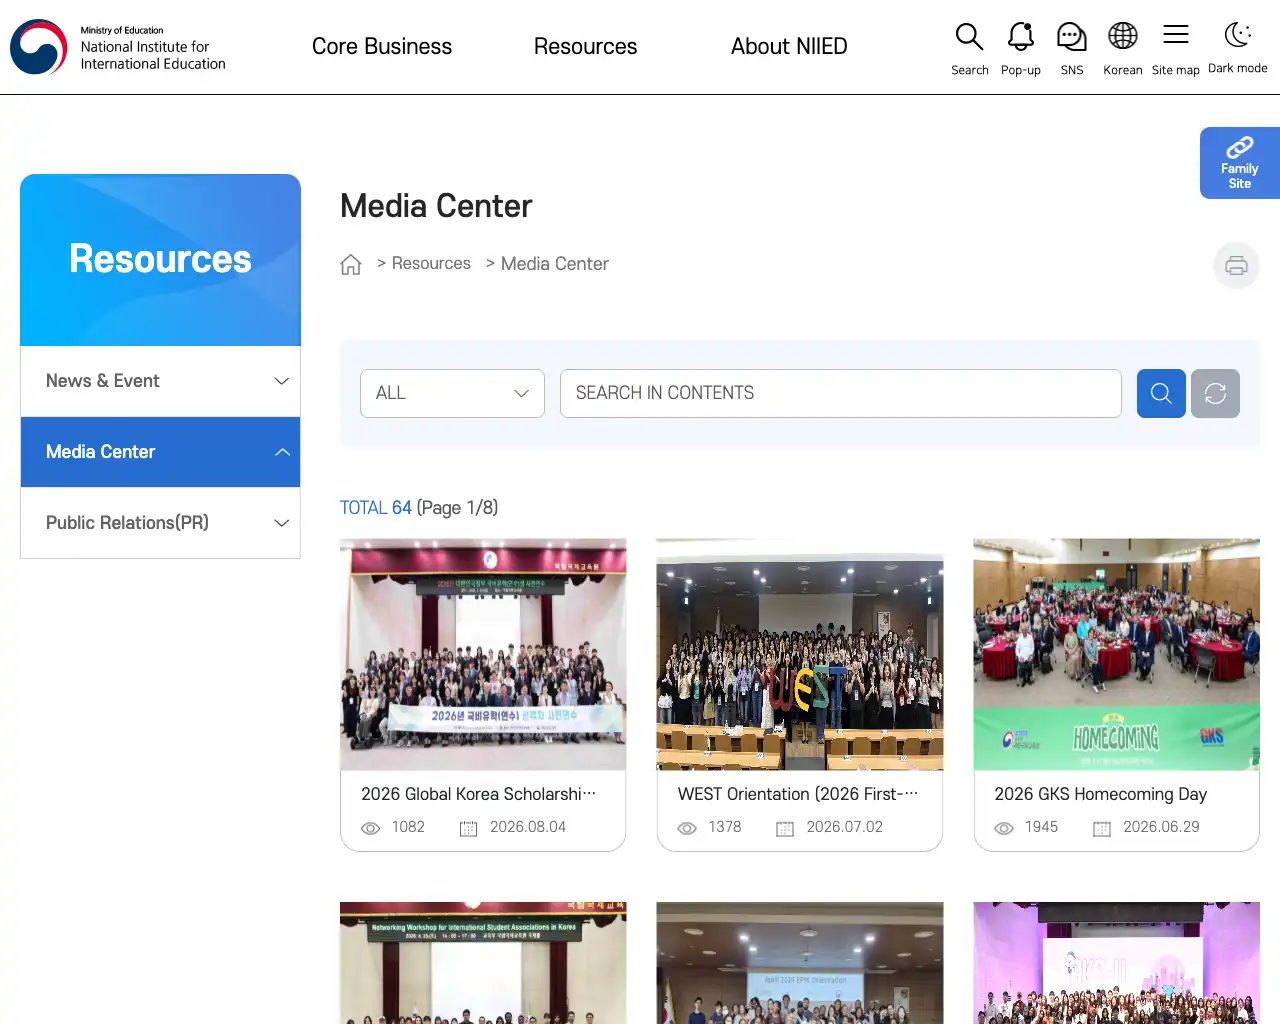1280x1024 pixels.
Task: Click the Media Center page heading
Action: coord(436,206)
